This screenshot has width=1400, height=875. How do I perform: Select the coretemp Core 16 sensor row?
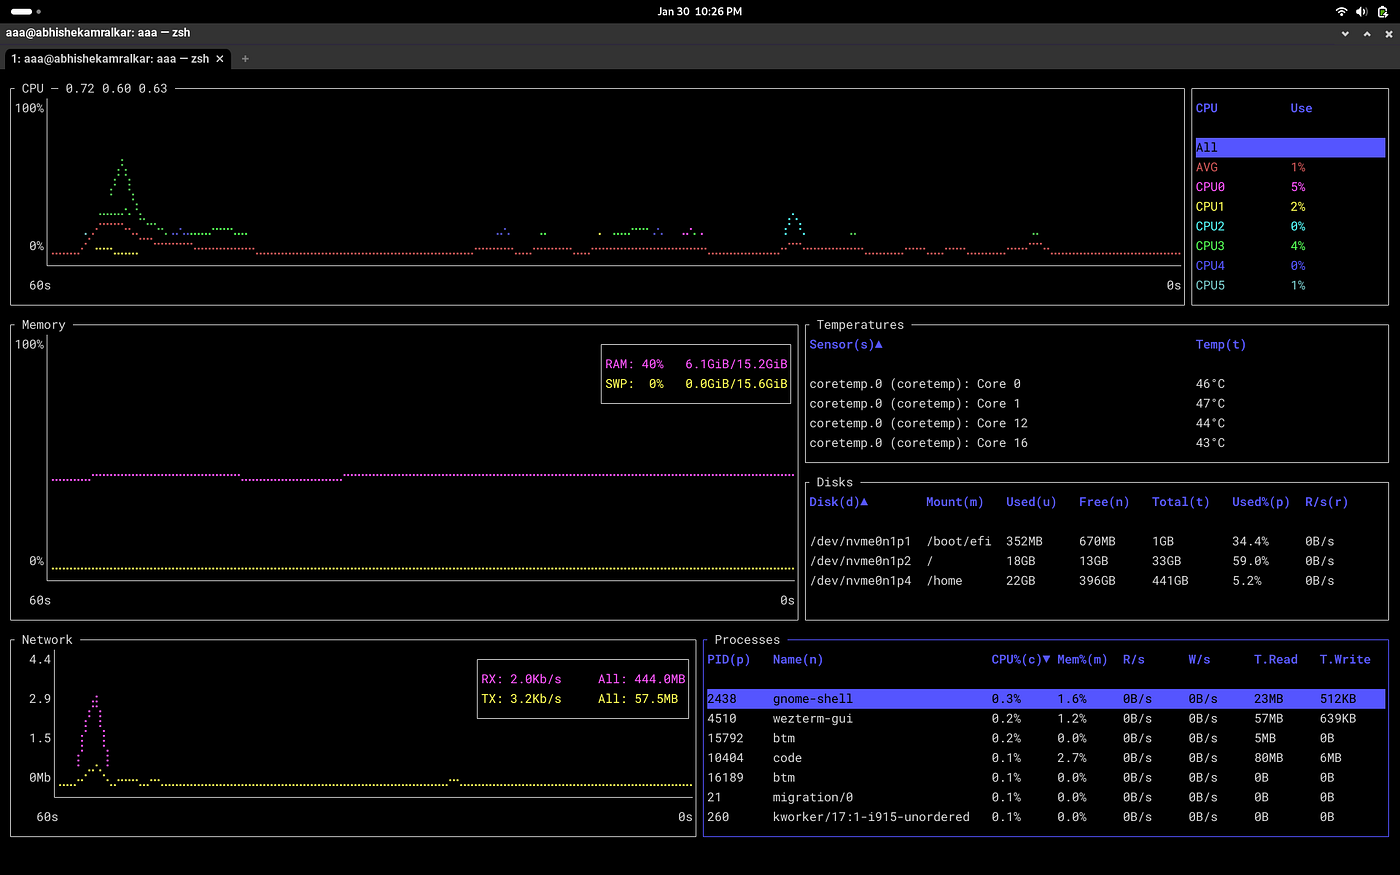[x=1097, y=443]
